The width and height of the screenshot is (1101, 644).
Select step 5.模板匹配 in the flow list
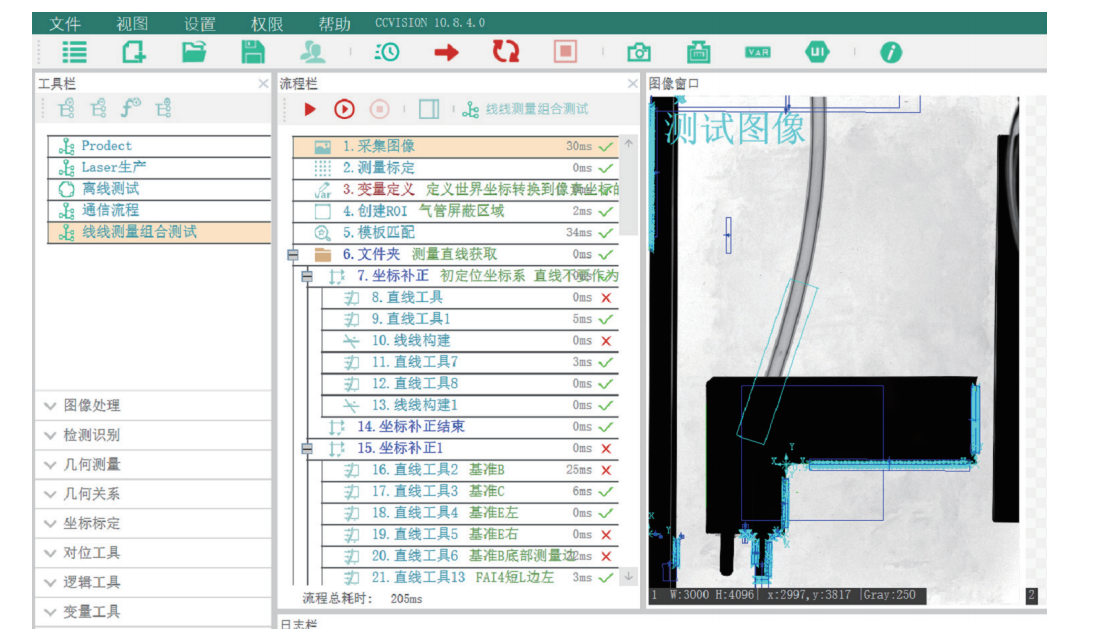pos(377,233)
